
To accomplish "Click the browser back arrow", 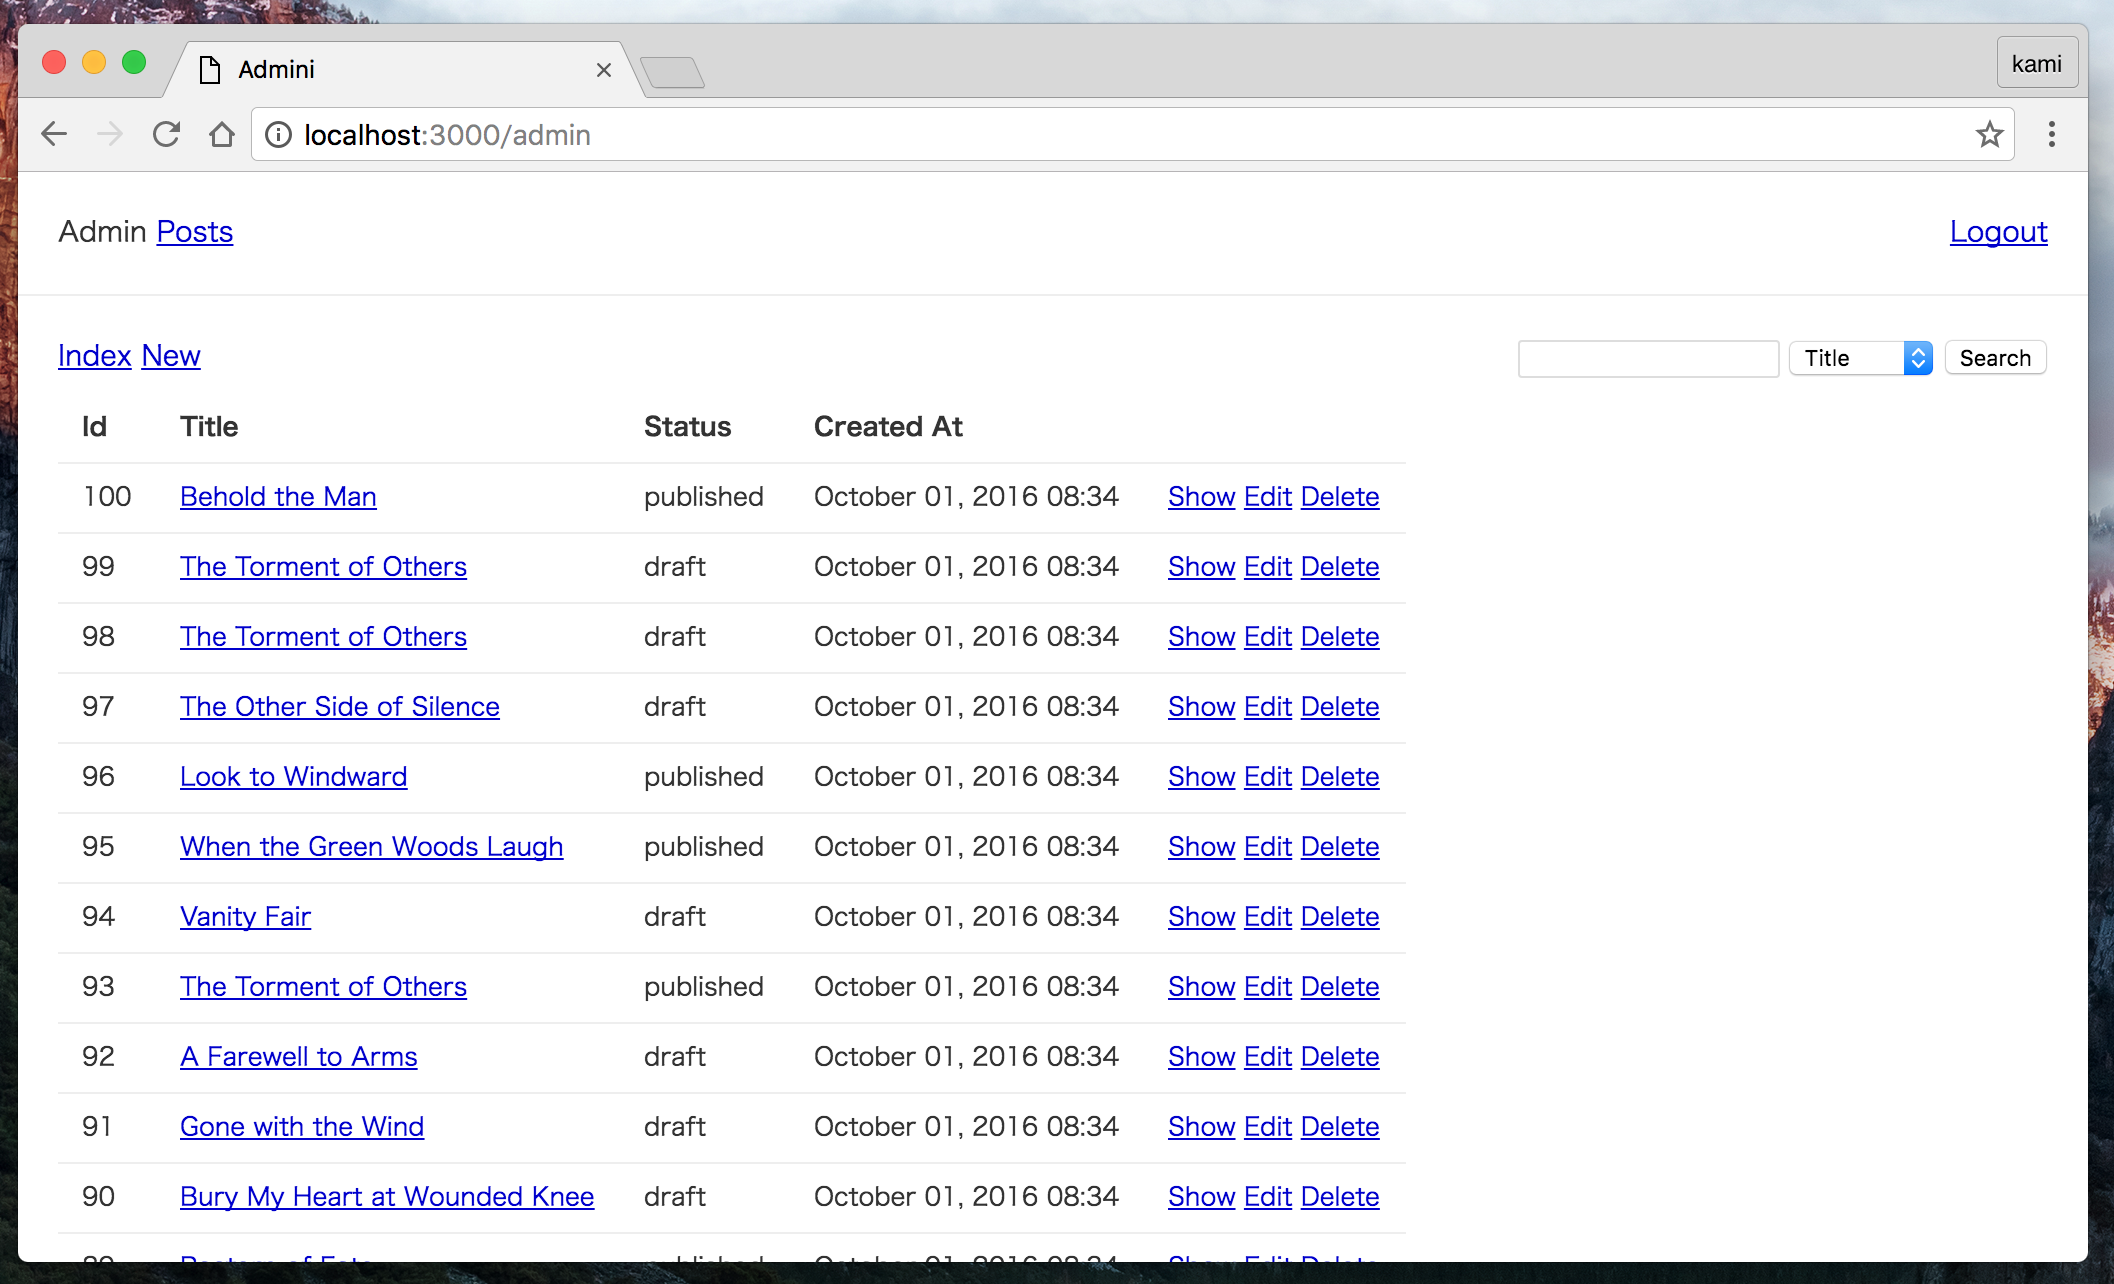I will click(54, 134).
